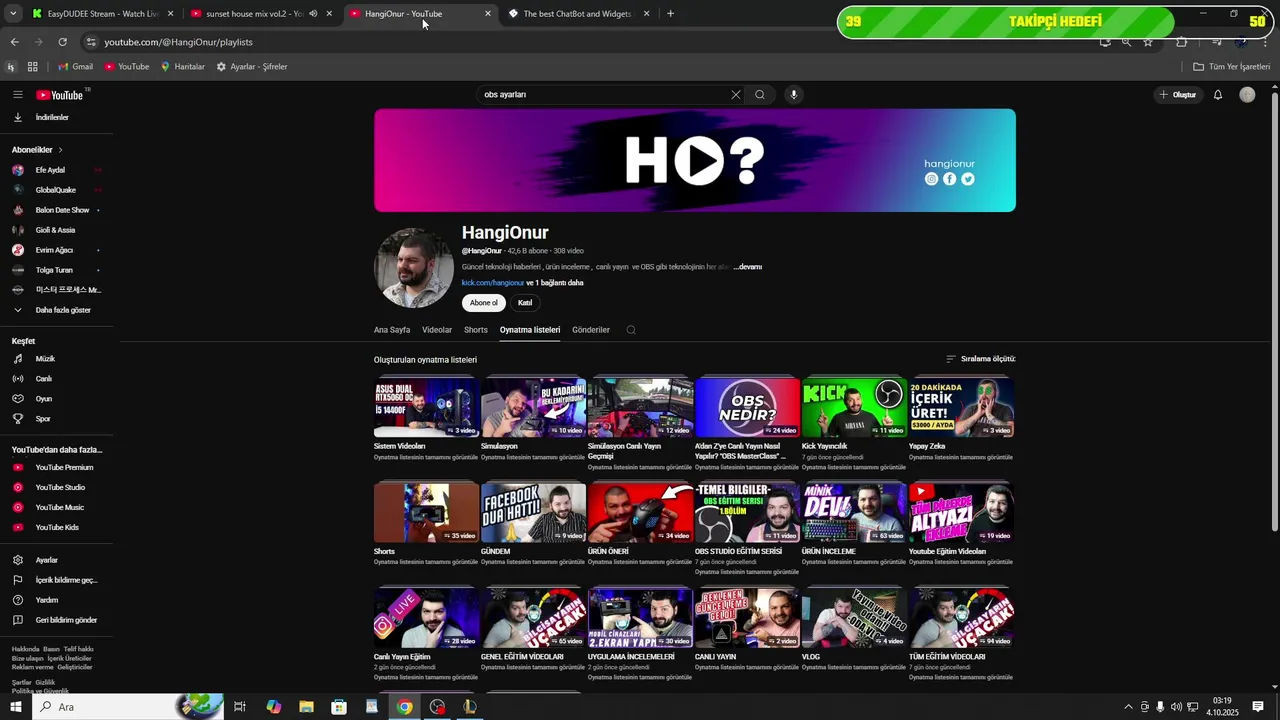Switch to Shorts channel tab

pyautogui.click(x=476, y=330)
